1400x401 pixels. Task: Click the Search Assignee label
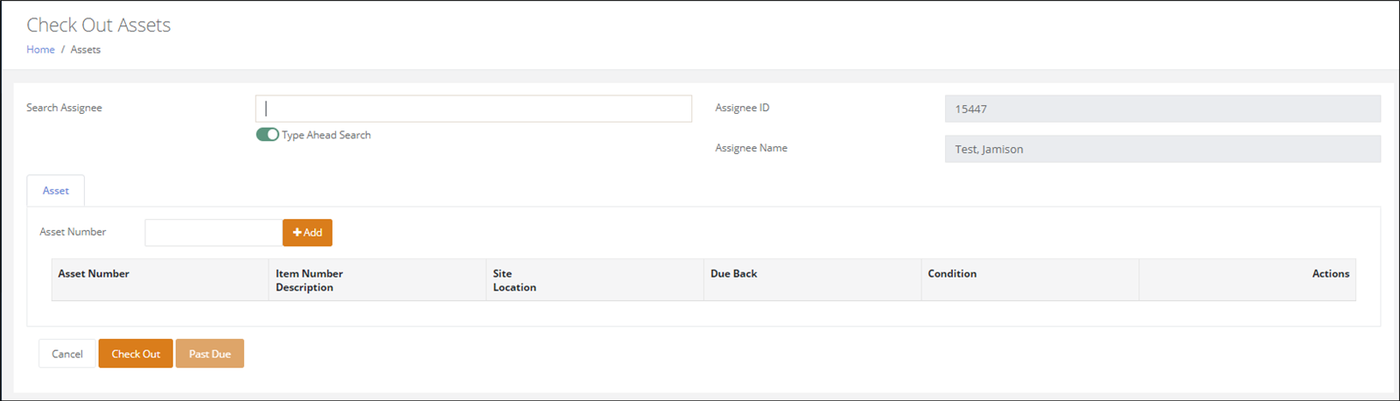(64, 108)
